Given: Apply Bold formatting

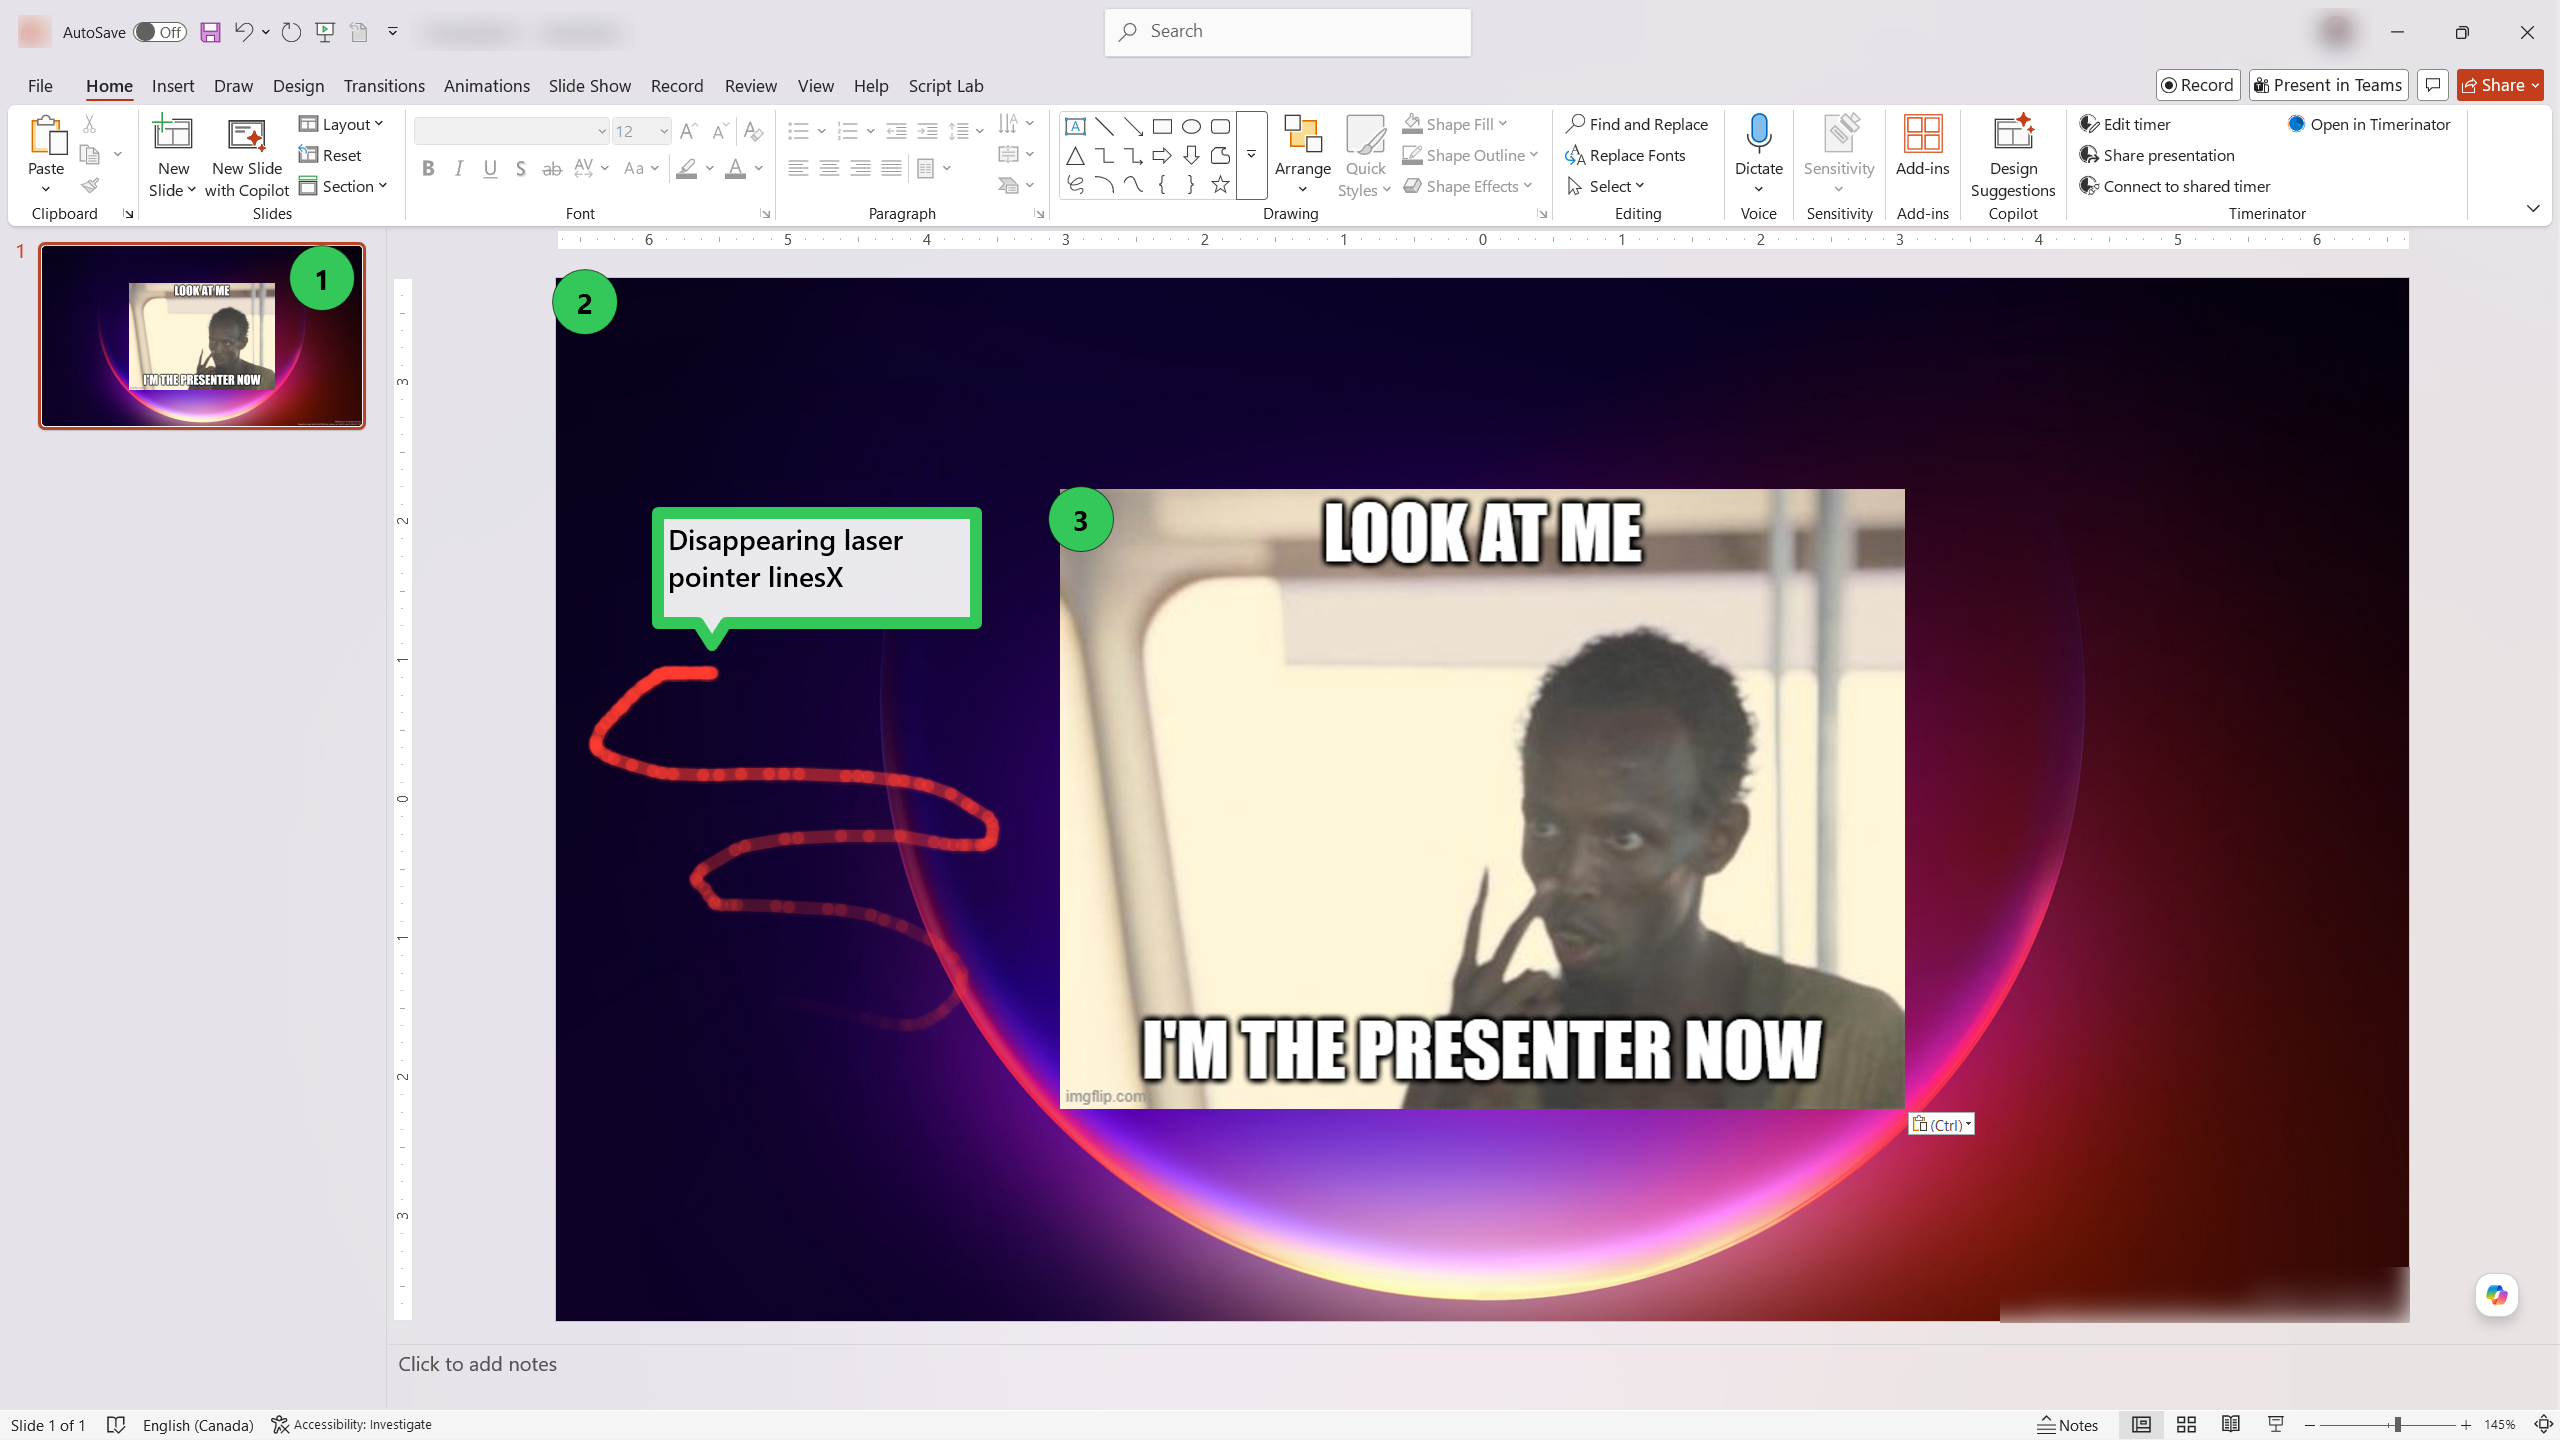Looking at the screenshot, I should pos(428,168).
